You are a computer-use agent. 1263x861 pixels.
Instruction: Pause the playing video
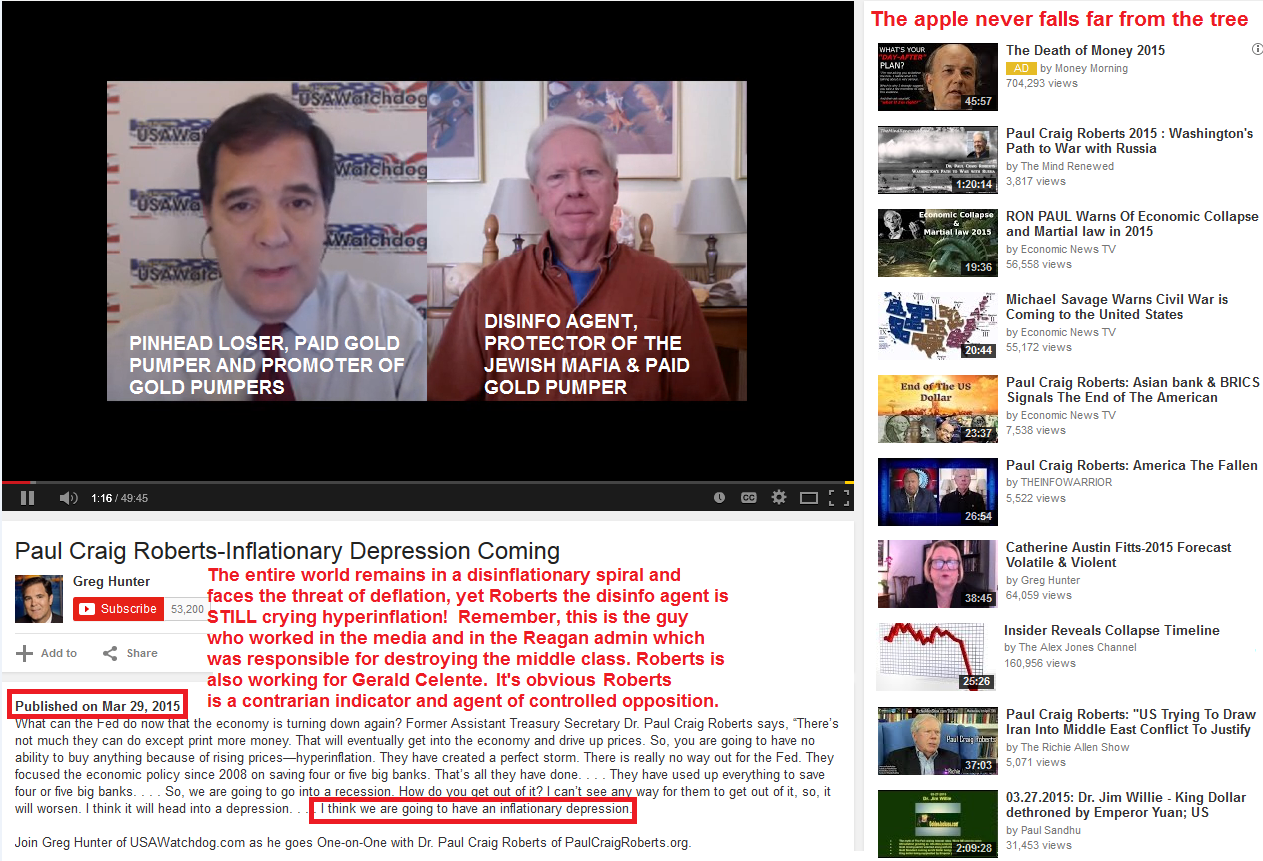click(28, 497)
